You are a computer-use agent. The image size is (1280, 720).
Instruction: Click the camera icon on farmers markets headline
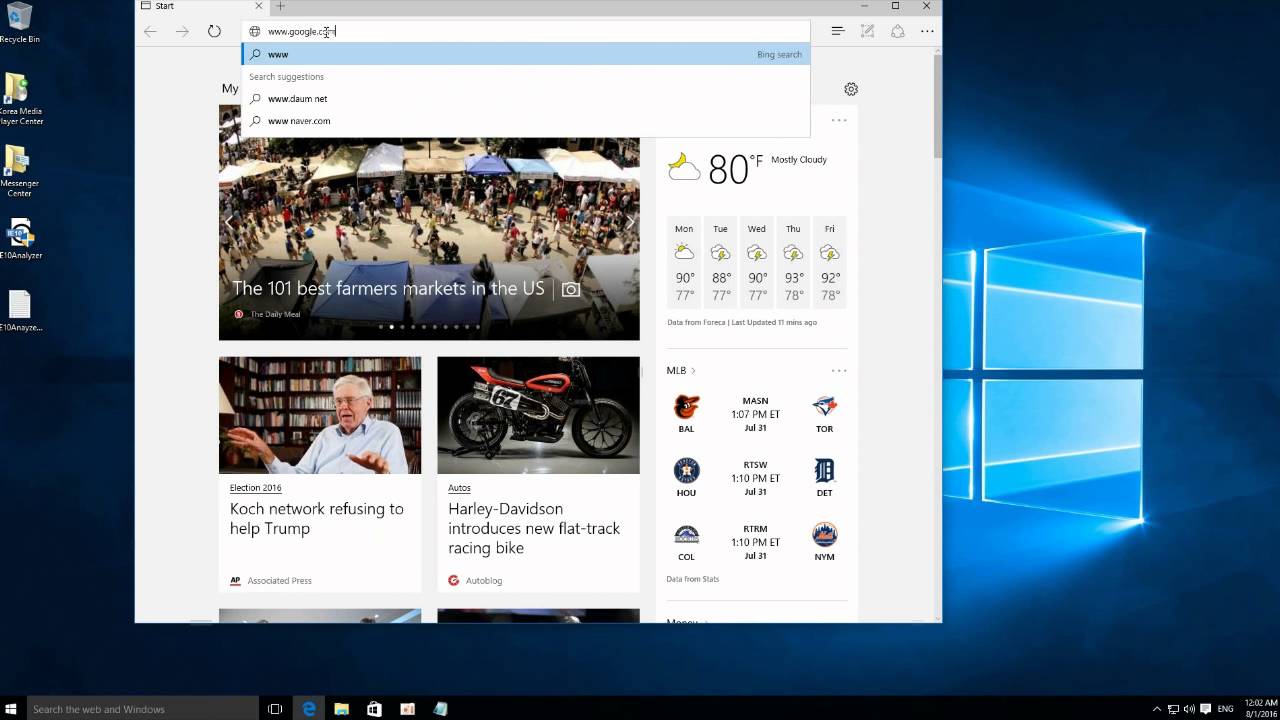click(571, 289)
